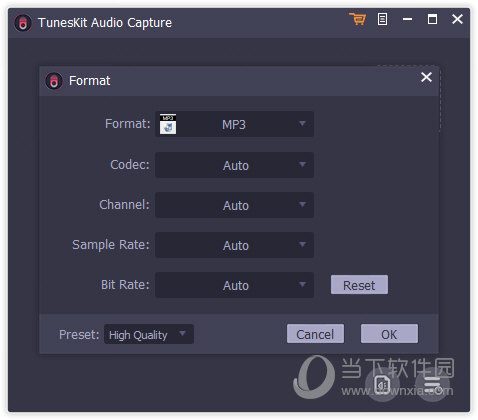Open the Codec dropdown
Screen dimensions: 478x420
234,165
